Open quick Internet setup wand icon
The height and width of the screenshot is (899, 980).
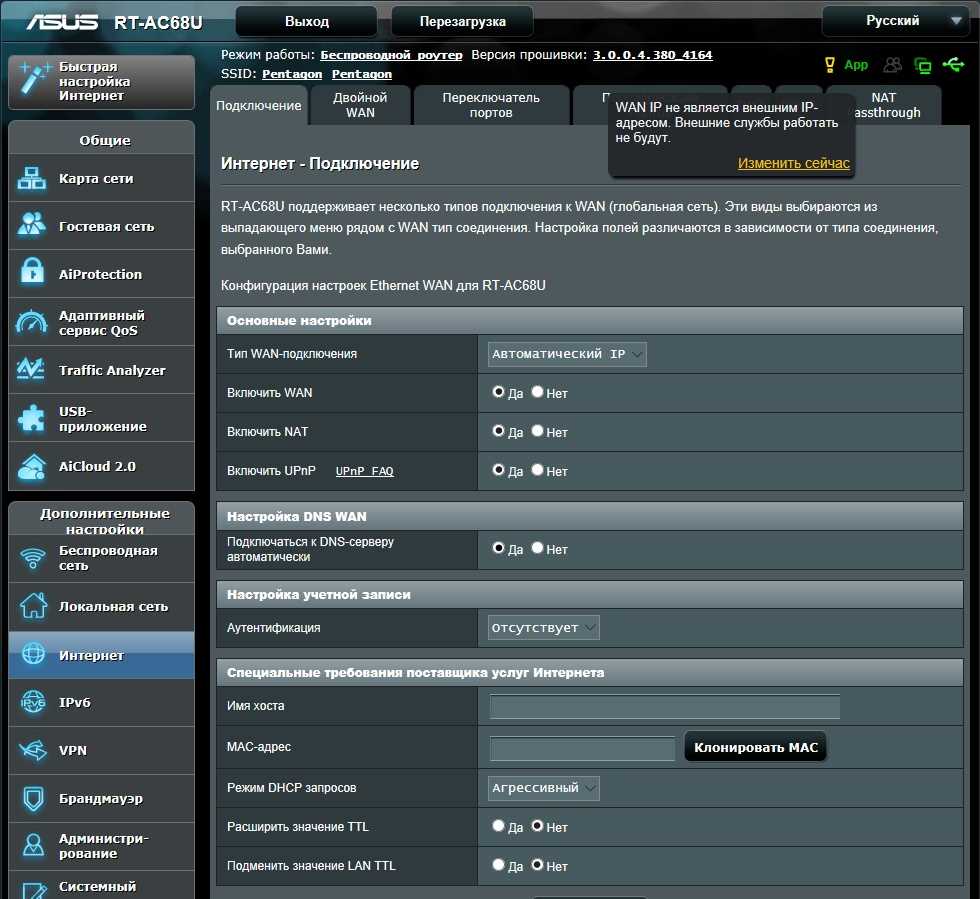tap(33, 79)
